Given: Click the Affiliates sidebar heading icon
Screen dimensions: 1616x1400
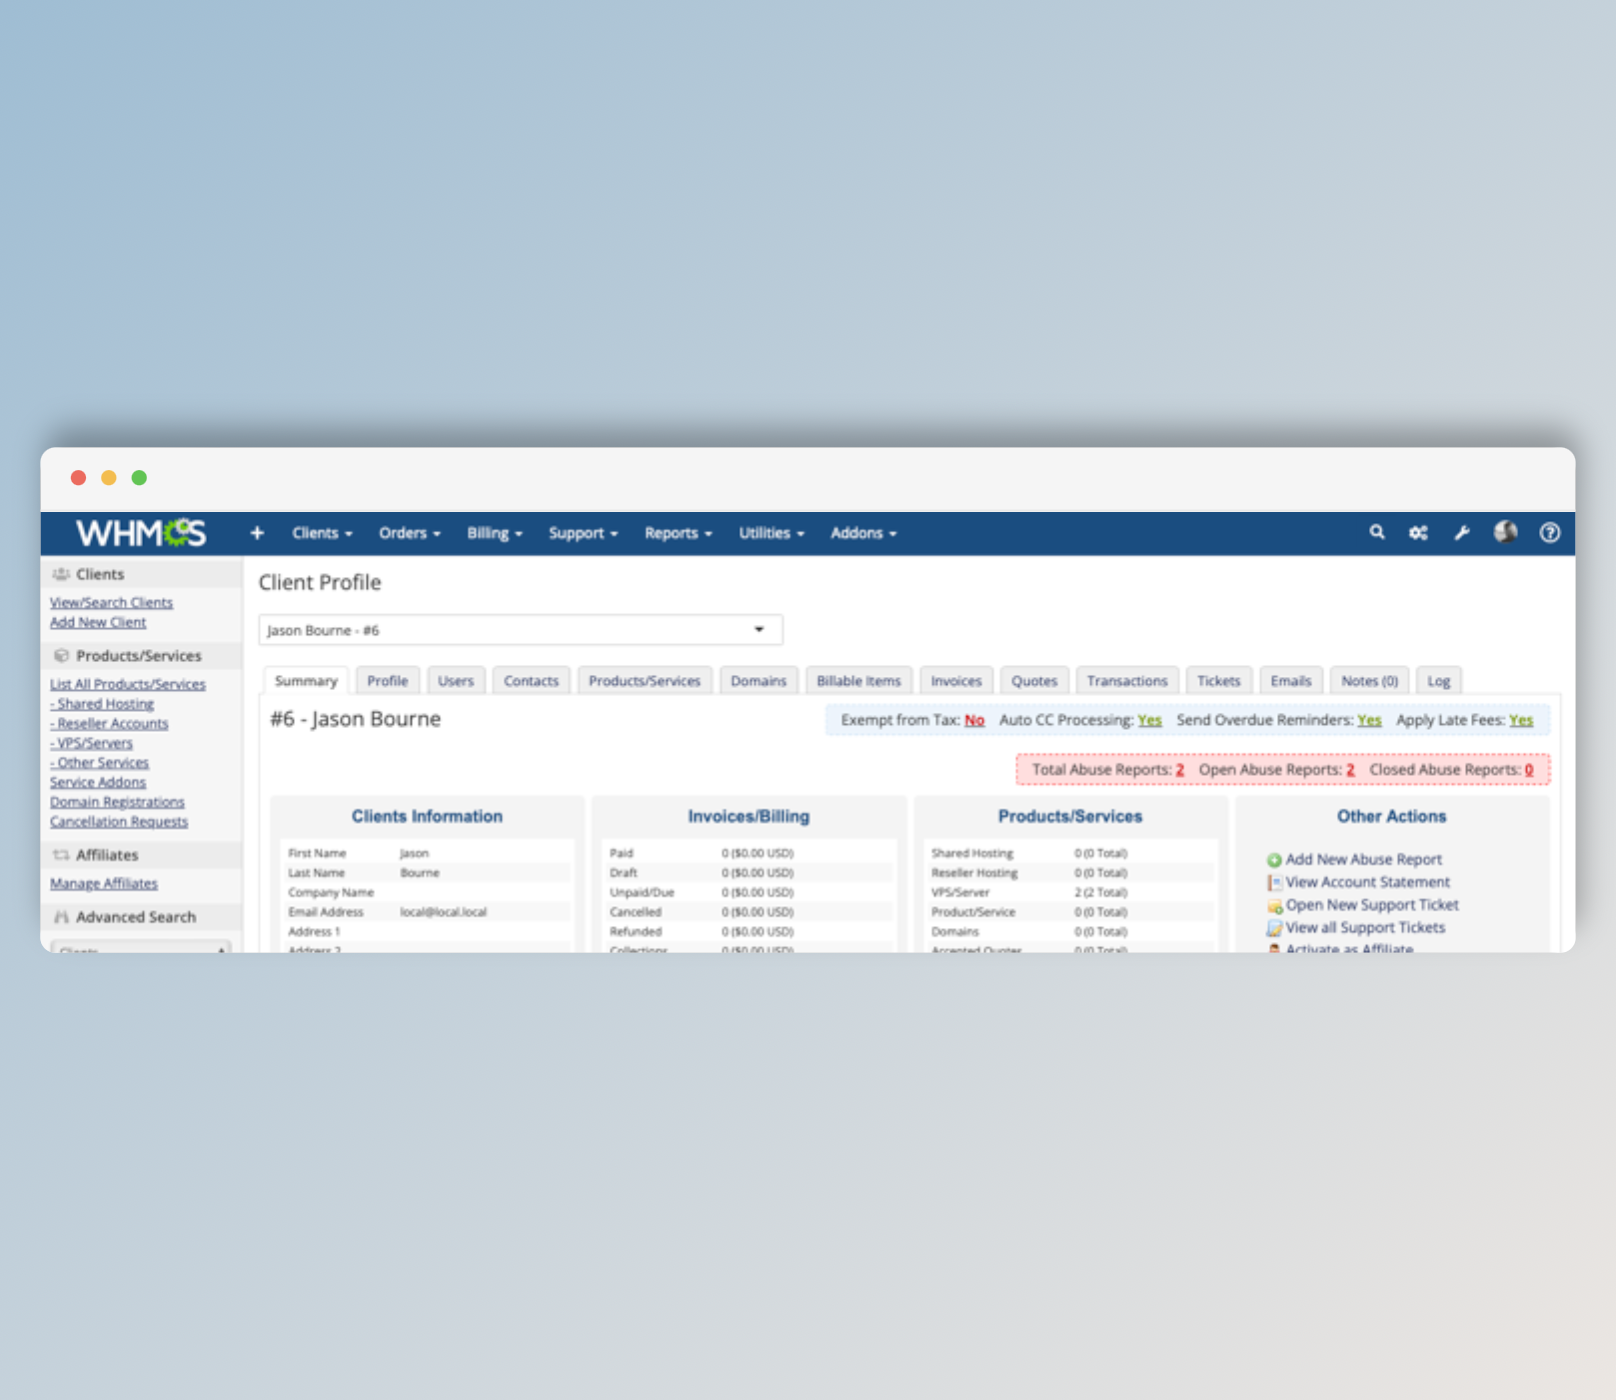Looking at the screenshot, I should (x=61, y=855).
